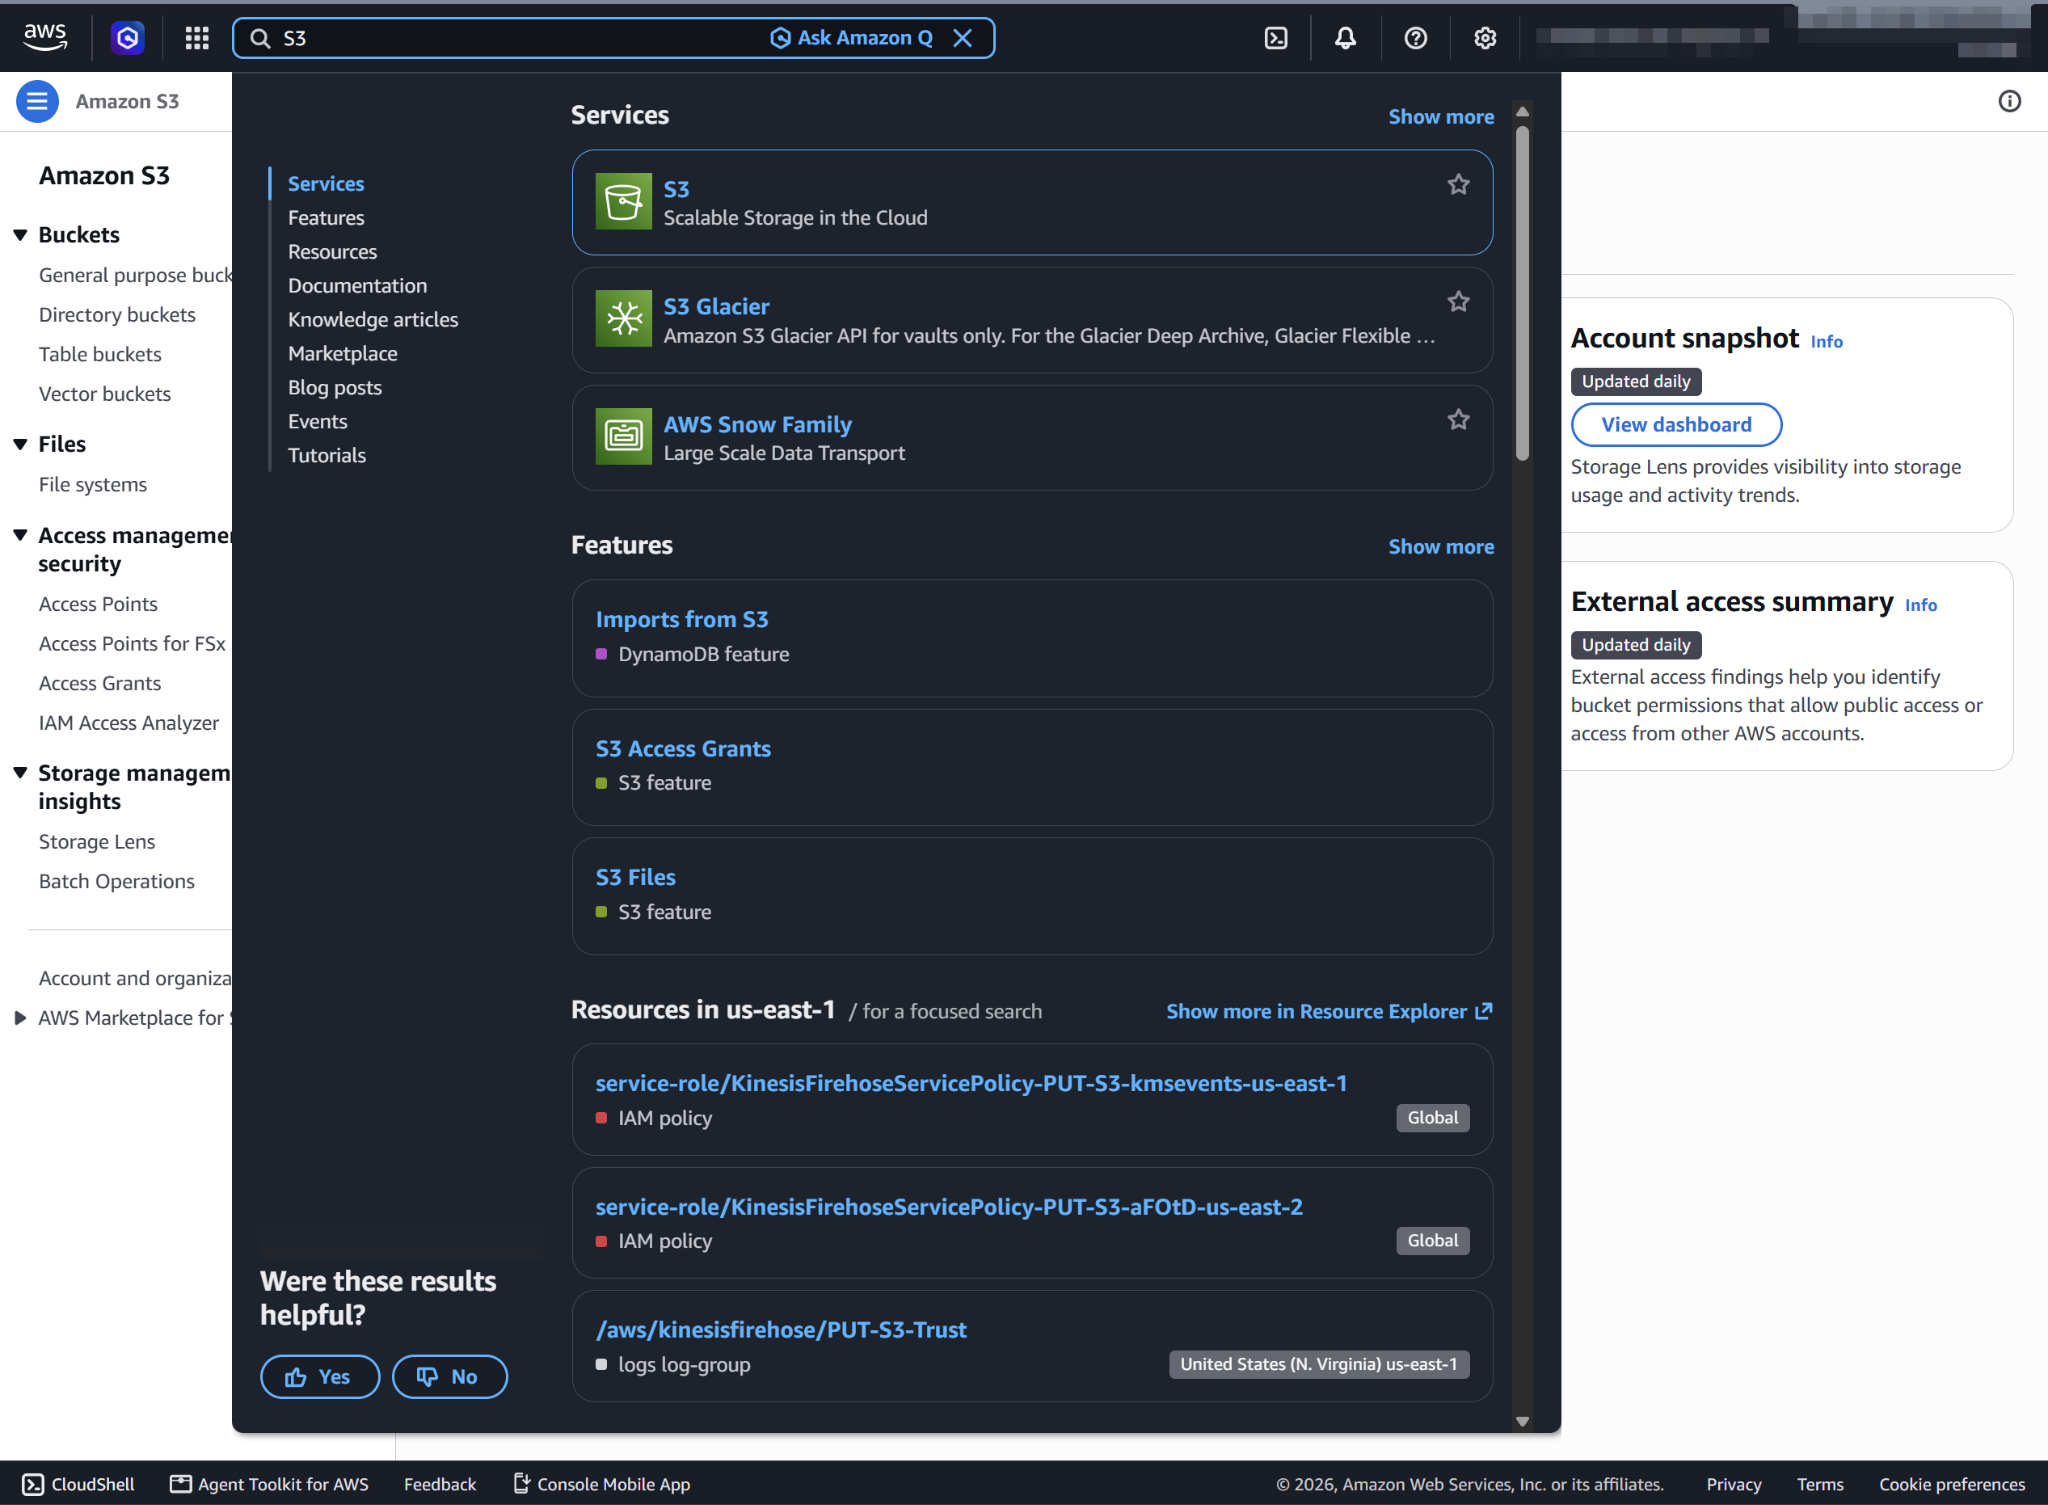
Task: Select the Features search category
Action: click(x=326, y=217)
